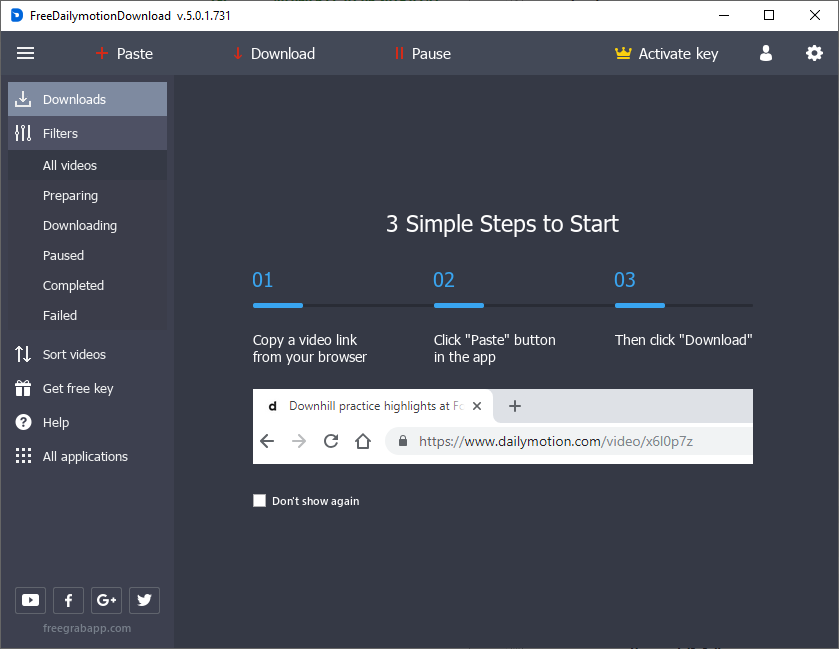The image size is (839, 649).
Task: Click the example browser screenshot image
Action: pyautogui.click(x=502, y=426)
